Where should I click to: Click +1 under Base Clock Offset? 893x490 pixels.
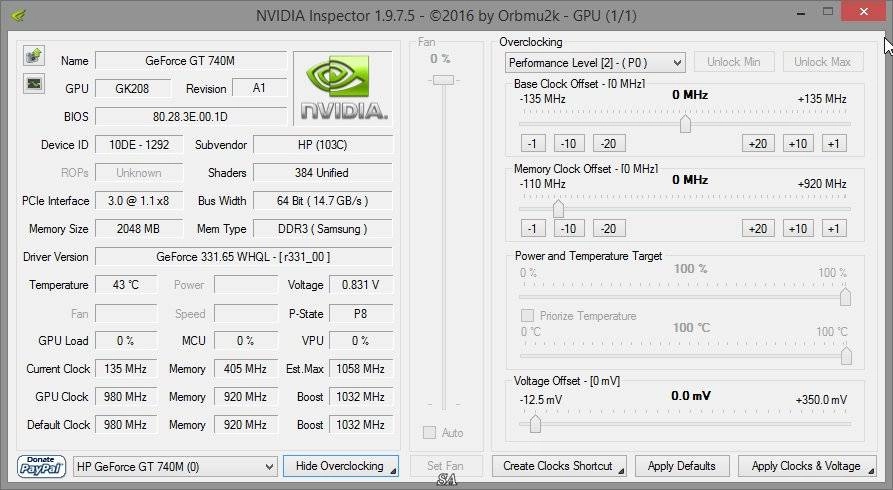click(834, 144)
